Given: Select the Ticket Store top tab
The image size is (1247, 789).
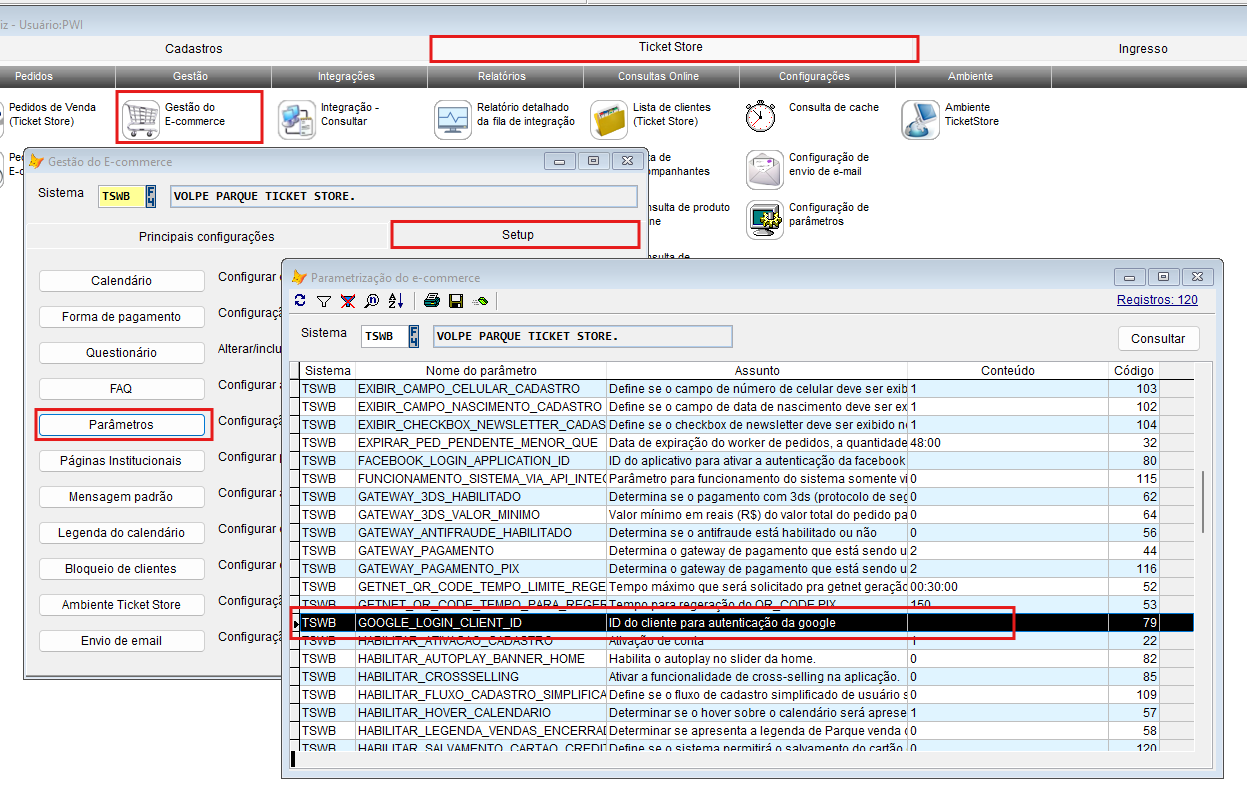Looking at the screenshot, I should click(x=672, y=48).
